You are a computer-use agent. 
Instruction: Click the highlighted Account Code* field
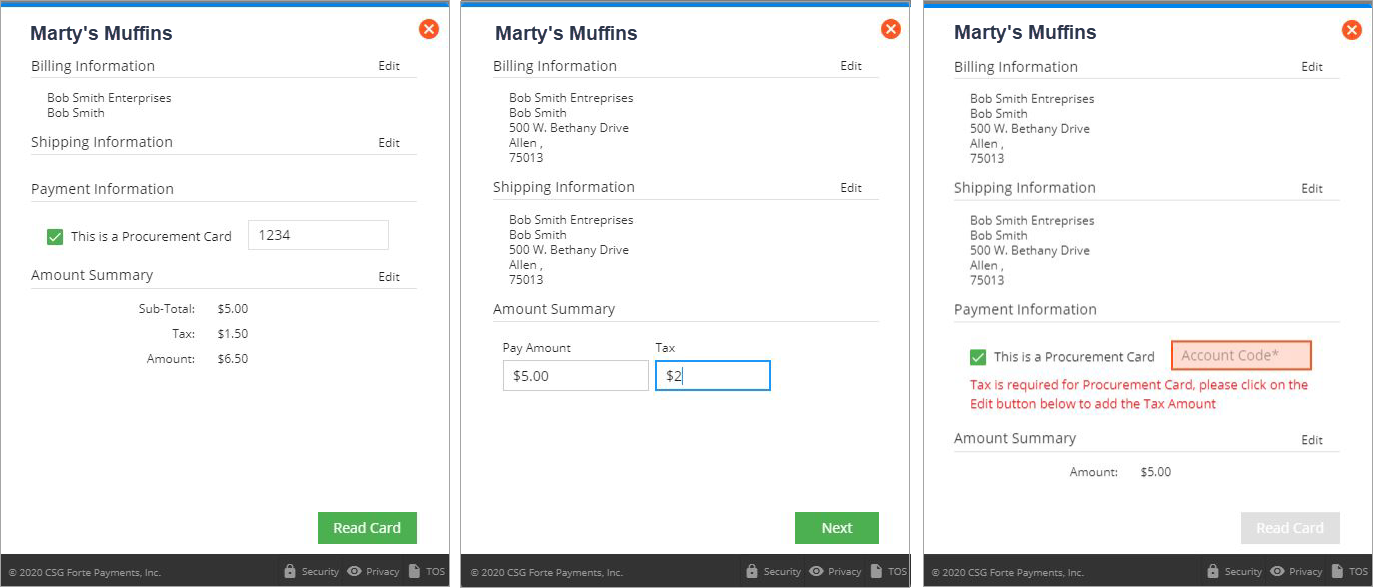pos(1241,355)
